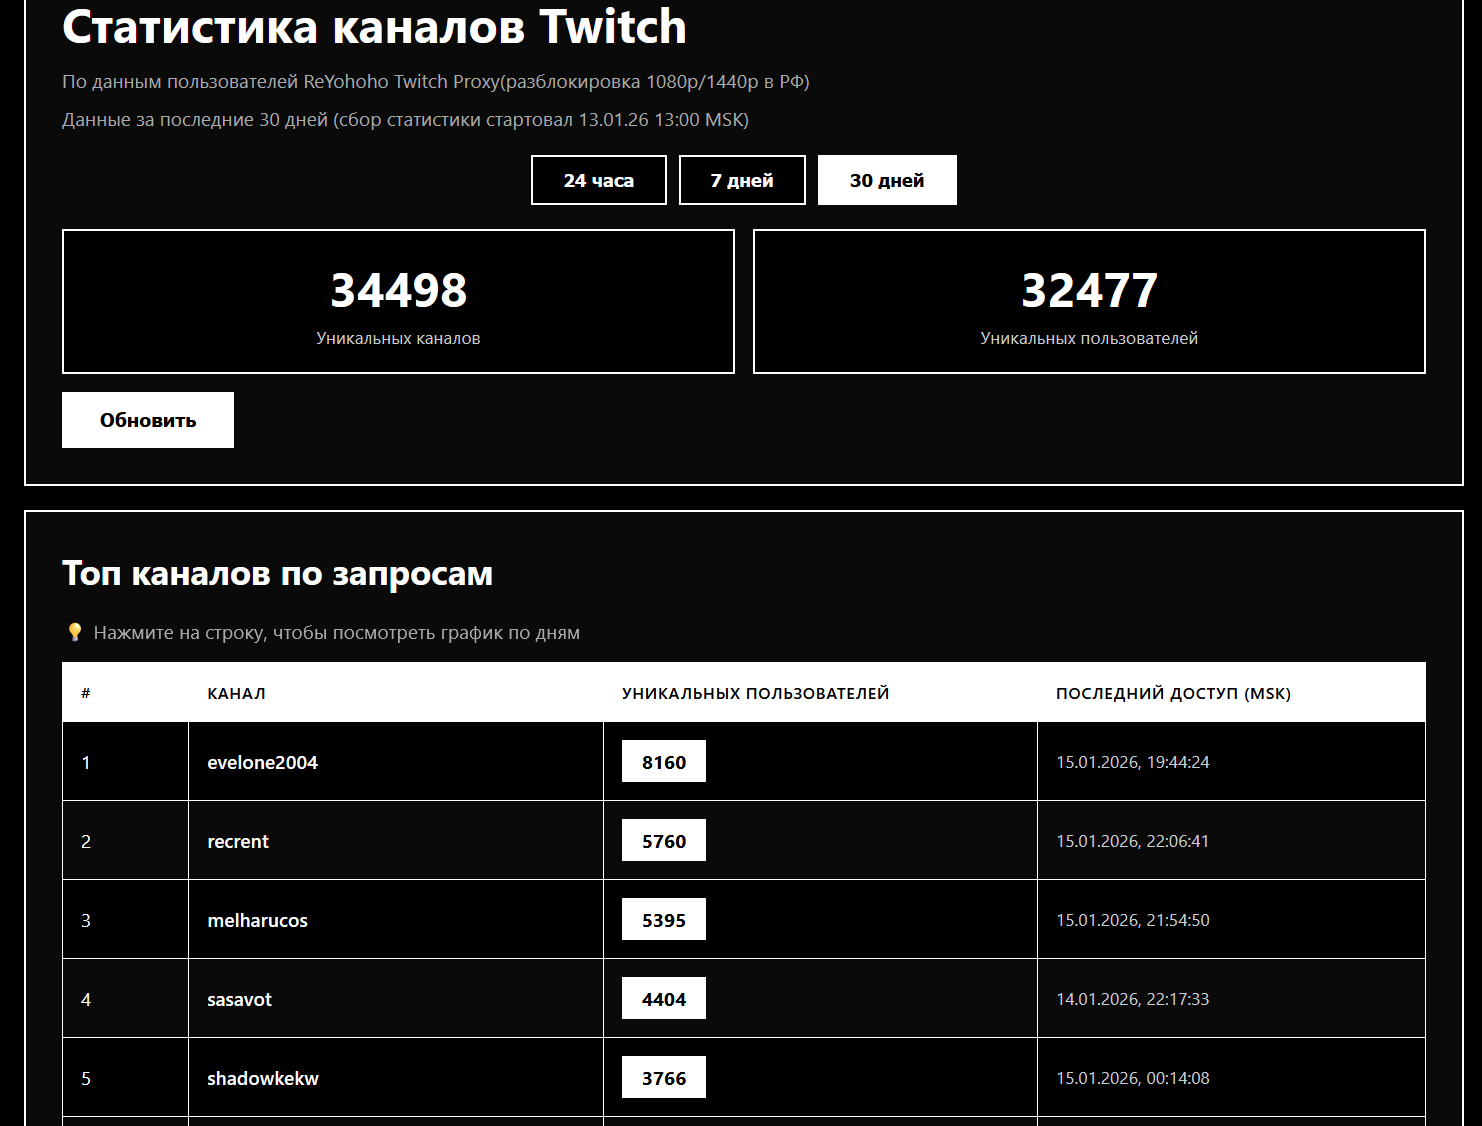Image resolution: width=1482 pixels, height=1126 pixels.
Task: Click the last access time 15.01.2026, 22:06:41
Action: pyautogui.click(x=1133, y=841)
